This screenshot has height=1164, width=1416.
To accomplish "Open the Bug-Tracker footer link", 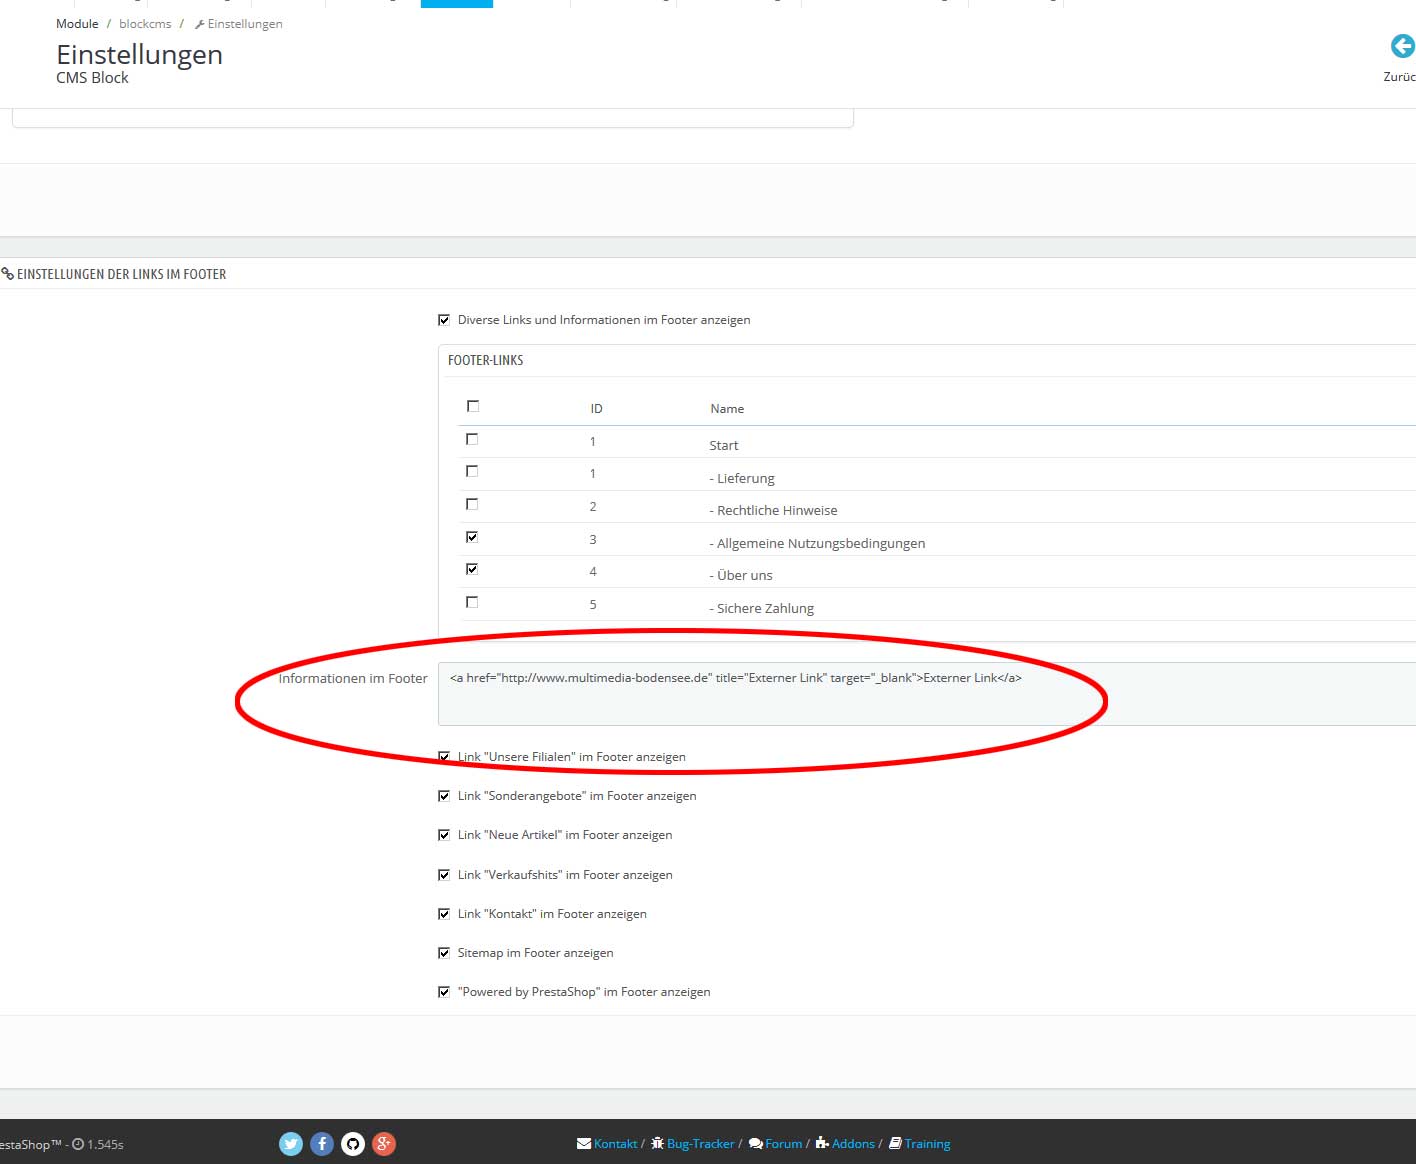I will point(700,1144).
